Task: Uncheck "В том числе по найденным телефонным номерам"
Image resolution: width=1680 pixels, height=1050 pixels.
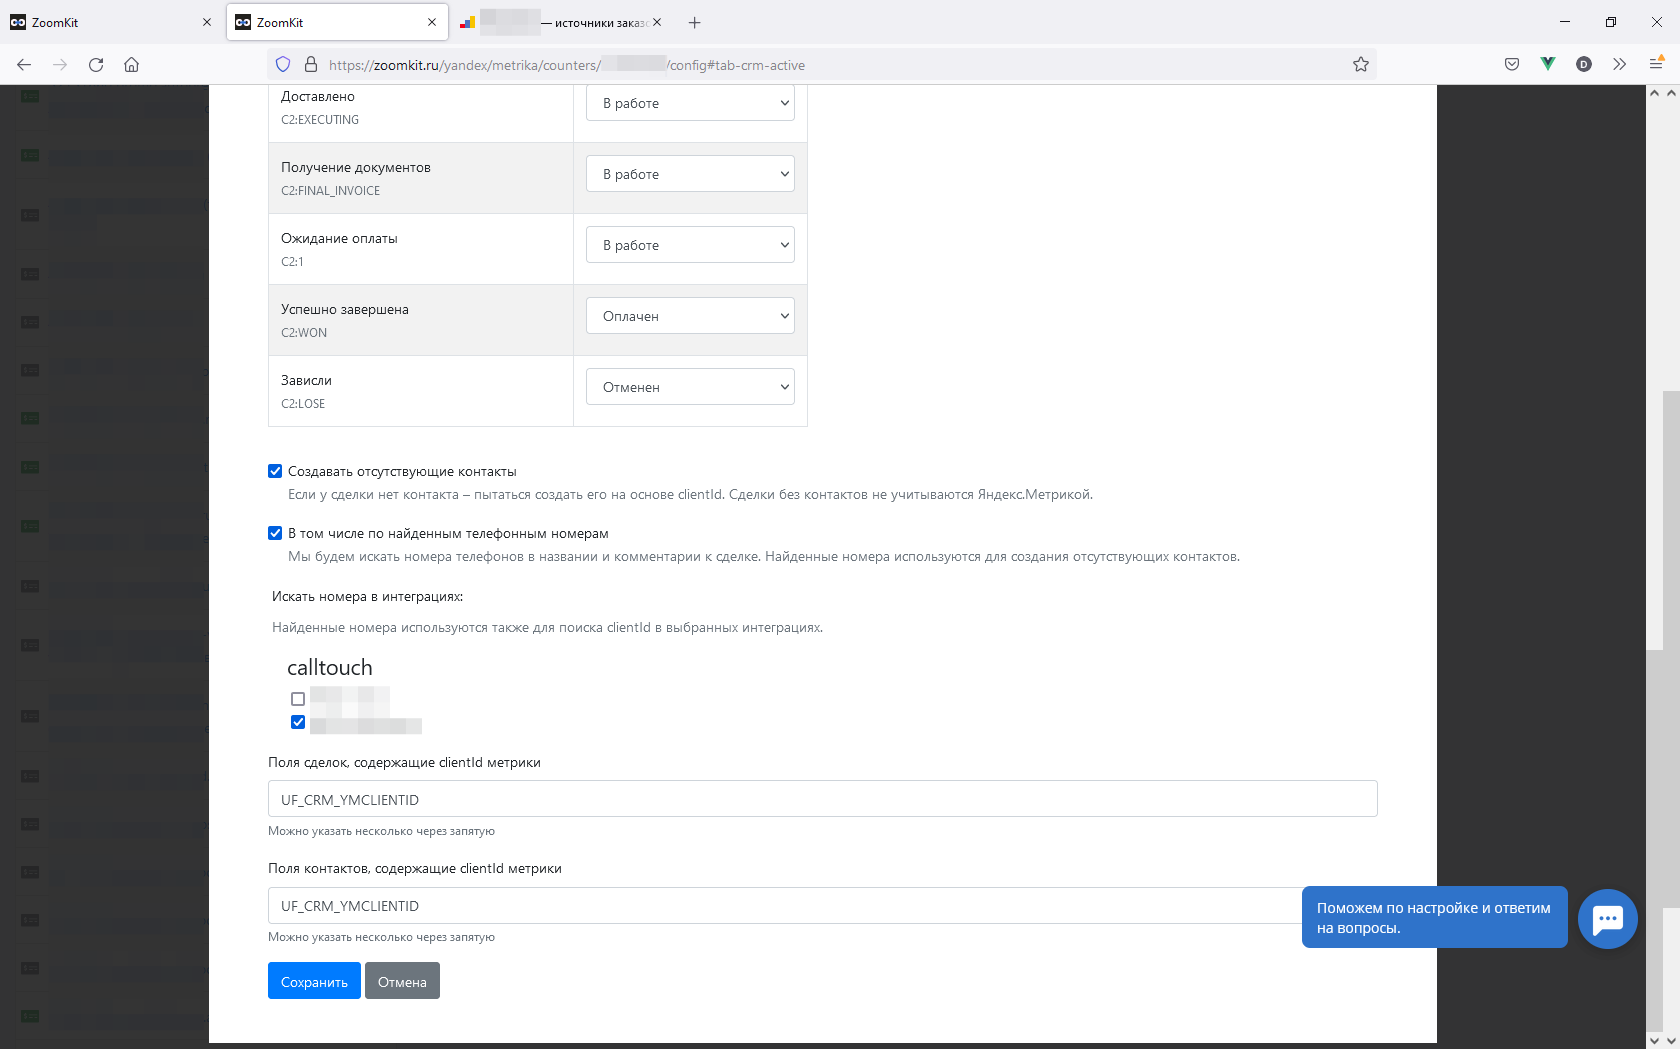Action: (x=275, y=533)
